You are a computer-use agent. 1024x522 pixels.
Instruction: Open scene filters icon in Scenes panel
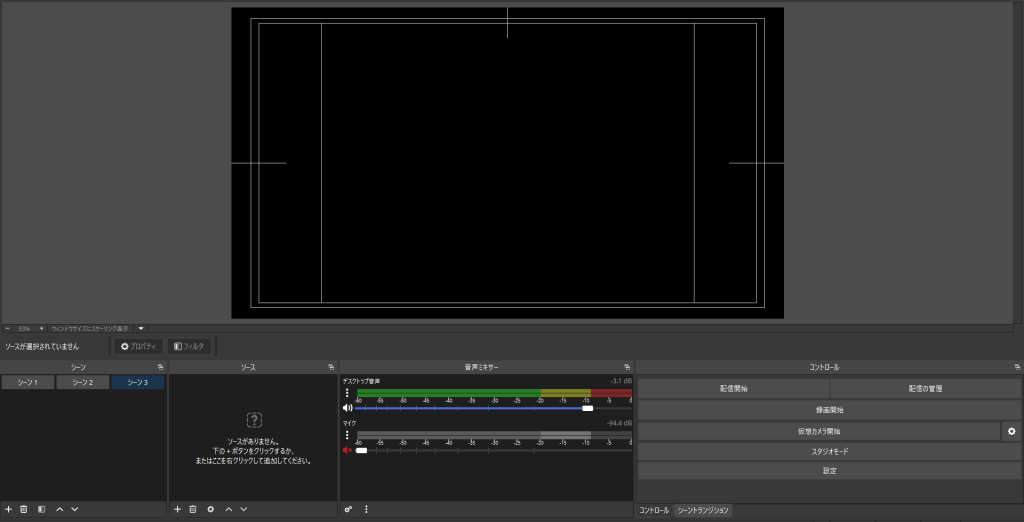point(41,509)
